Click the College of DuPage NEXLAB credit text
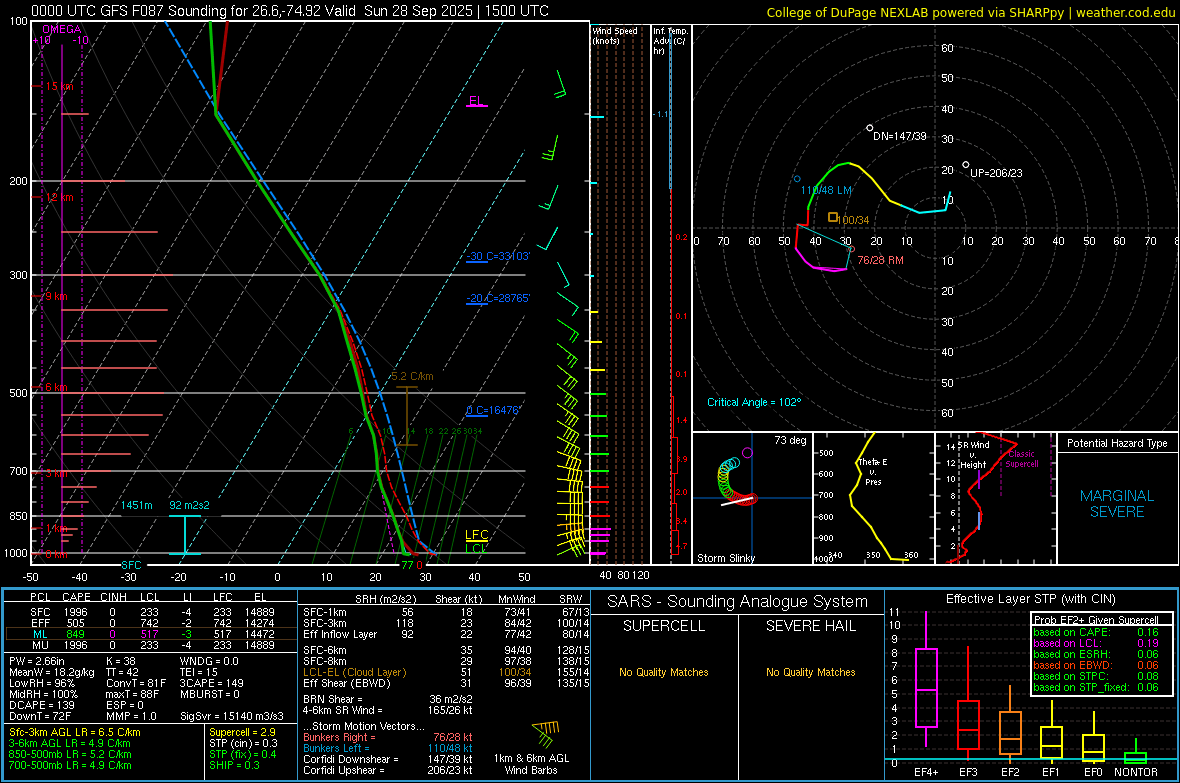 tap(970, 12)
